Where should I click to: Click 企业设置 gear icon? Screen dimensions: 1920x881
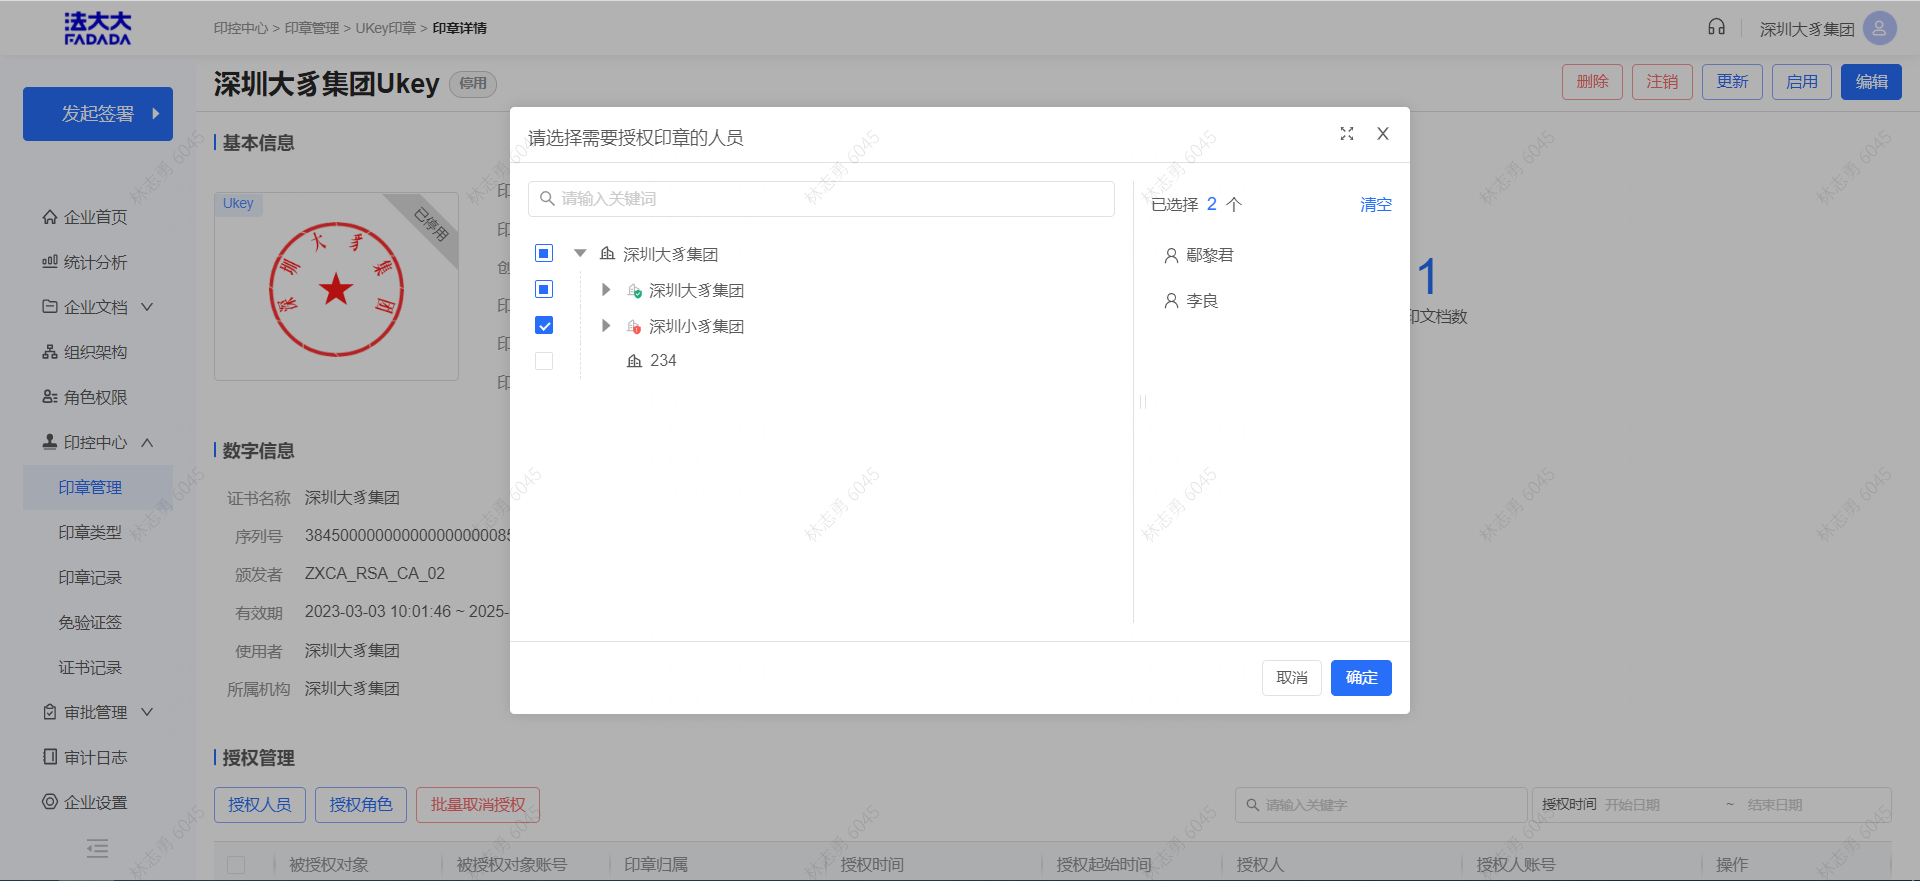tap(50, 801)
